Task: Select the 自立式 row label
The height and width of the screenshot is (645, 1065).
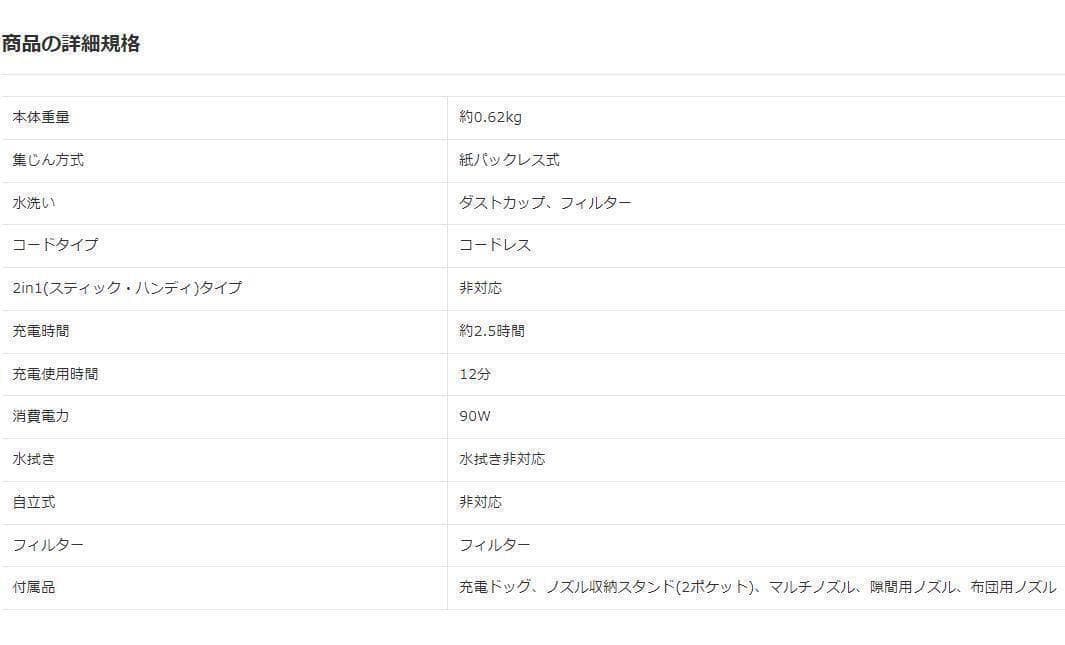Action: 34,502
